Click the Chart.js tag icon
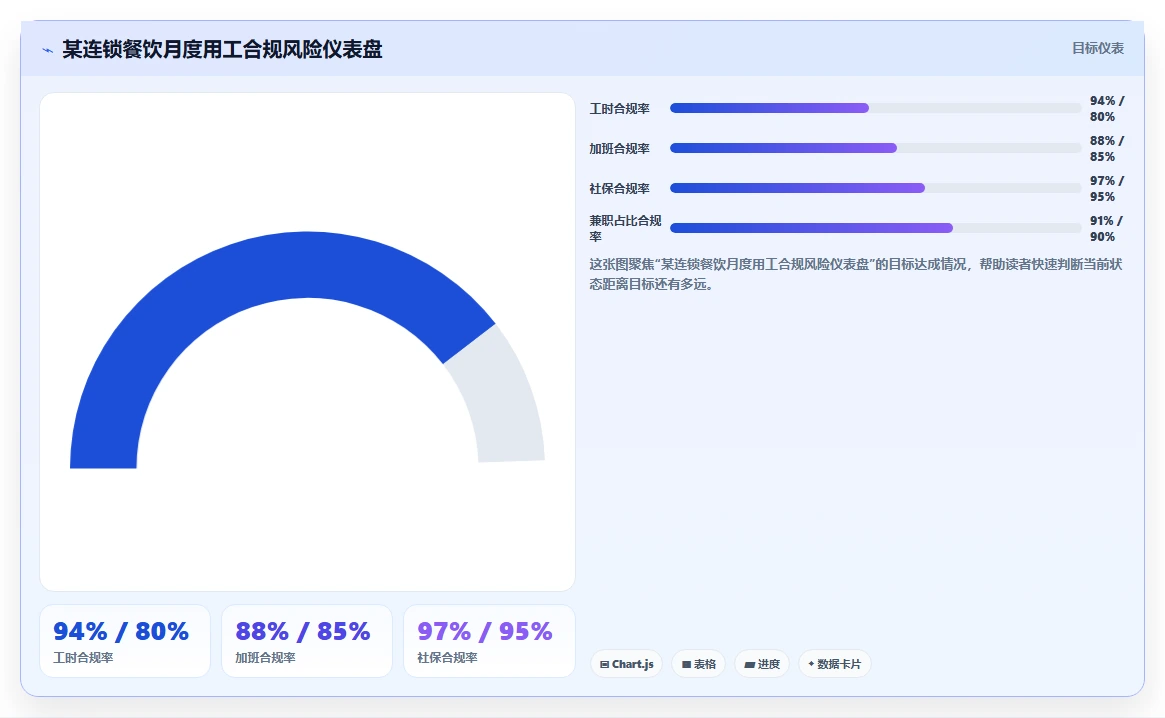The image size is (1165, 718). 604,664
